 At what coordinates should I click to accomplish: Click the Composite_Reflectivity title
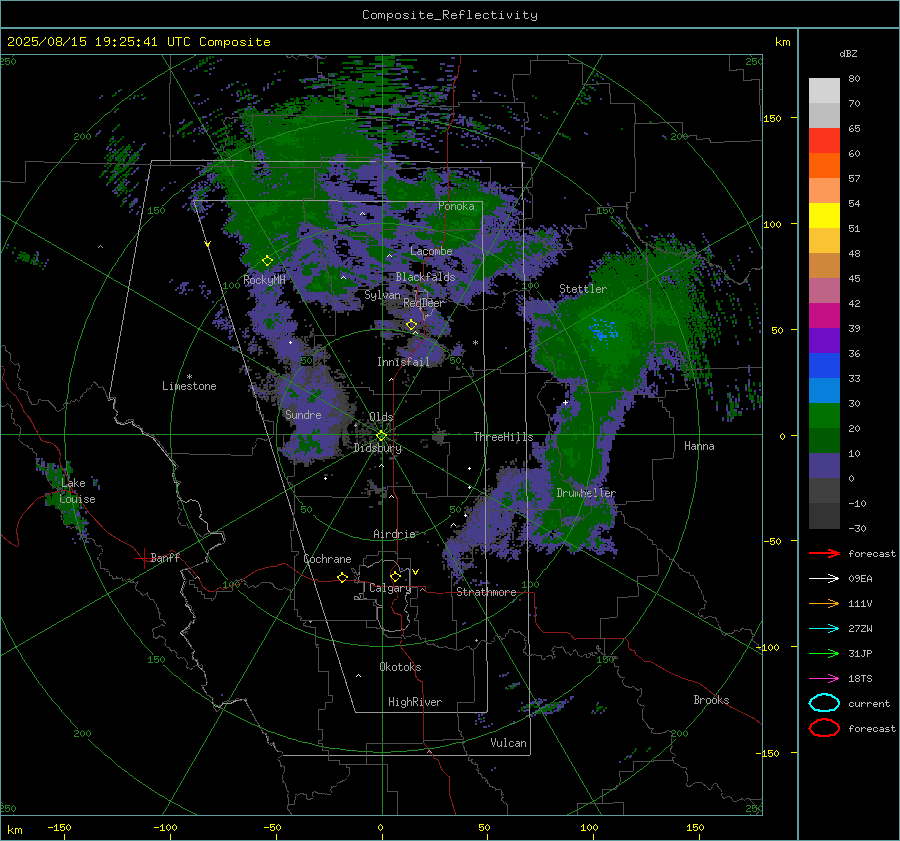point(449,15)
